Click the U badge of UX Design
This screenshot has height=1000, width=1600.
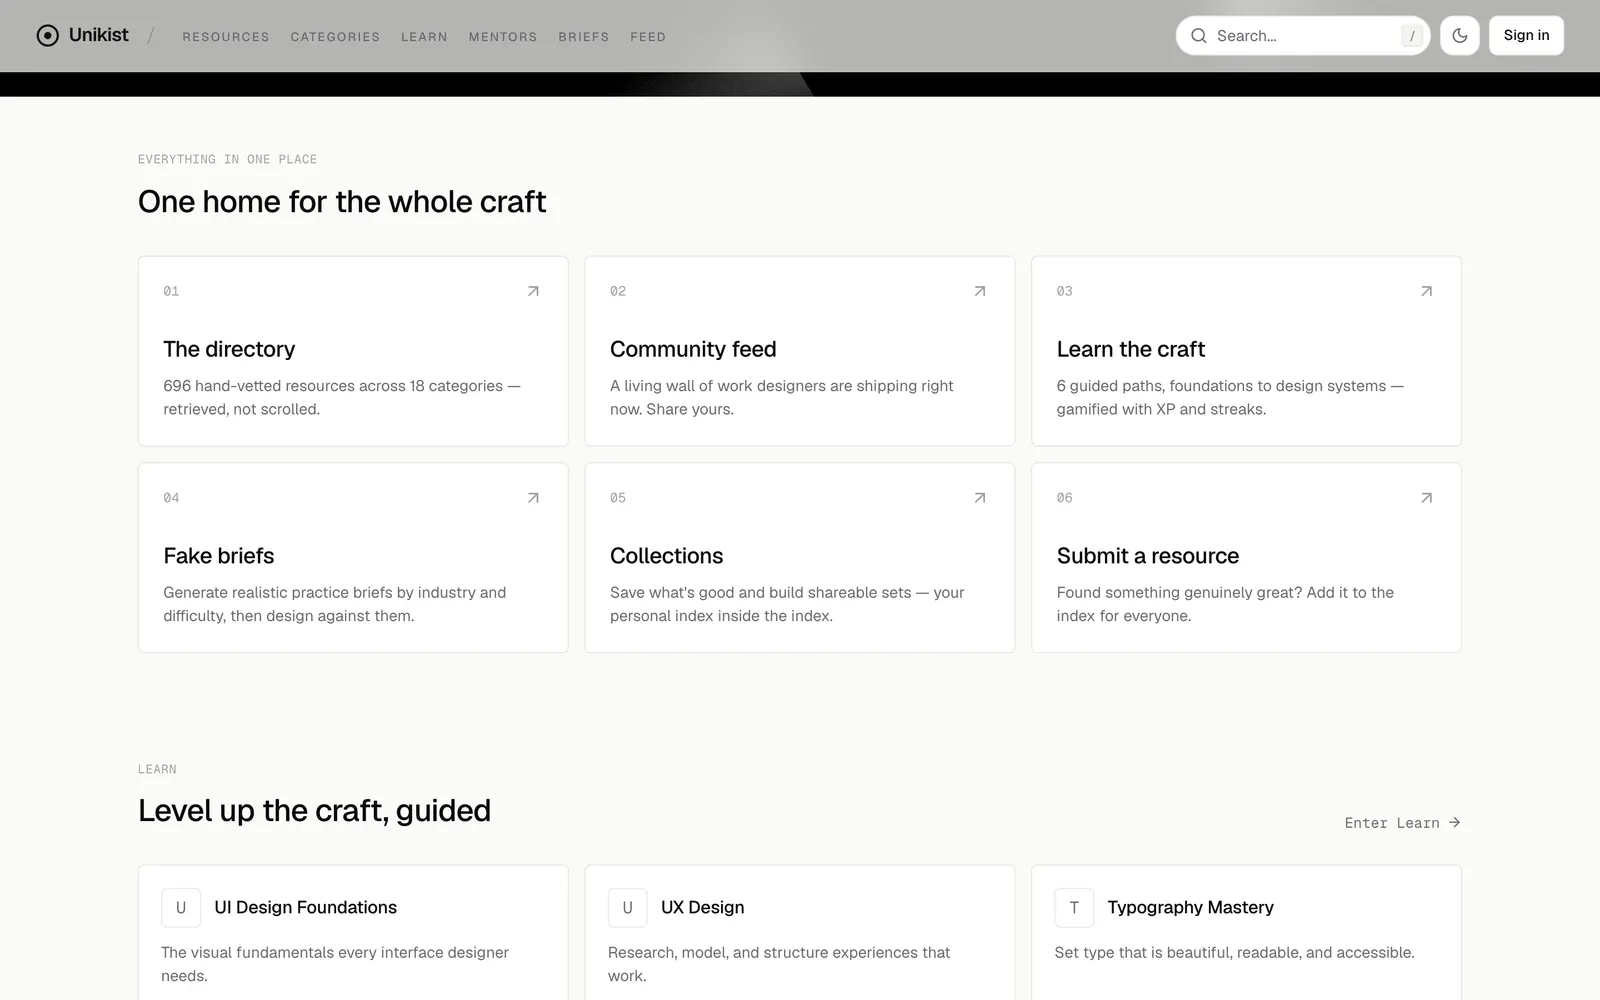click(x=628, y=908)
